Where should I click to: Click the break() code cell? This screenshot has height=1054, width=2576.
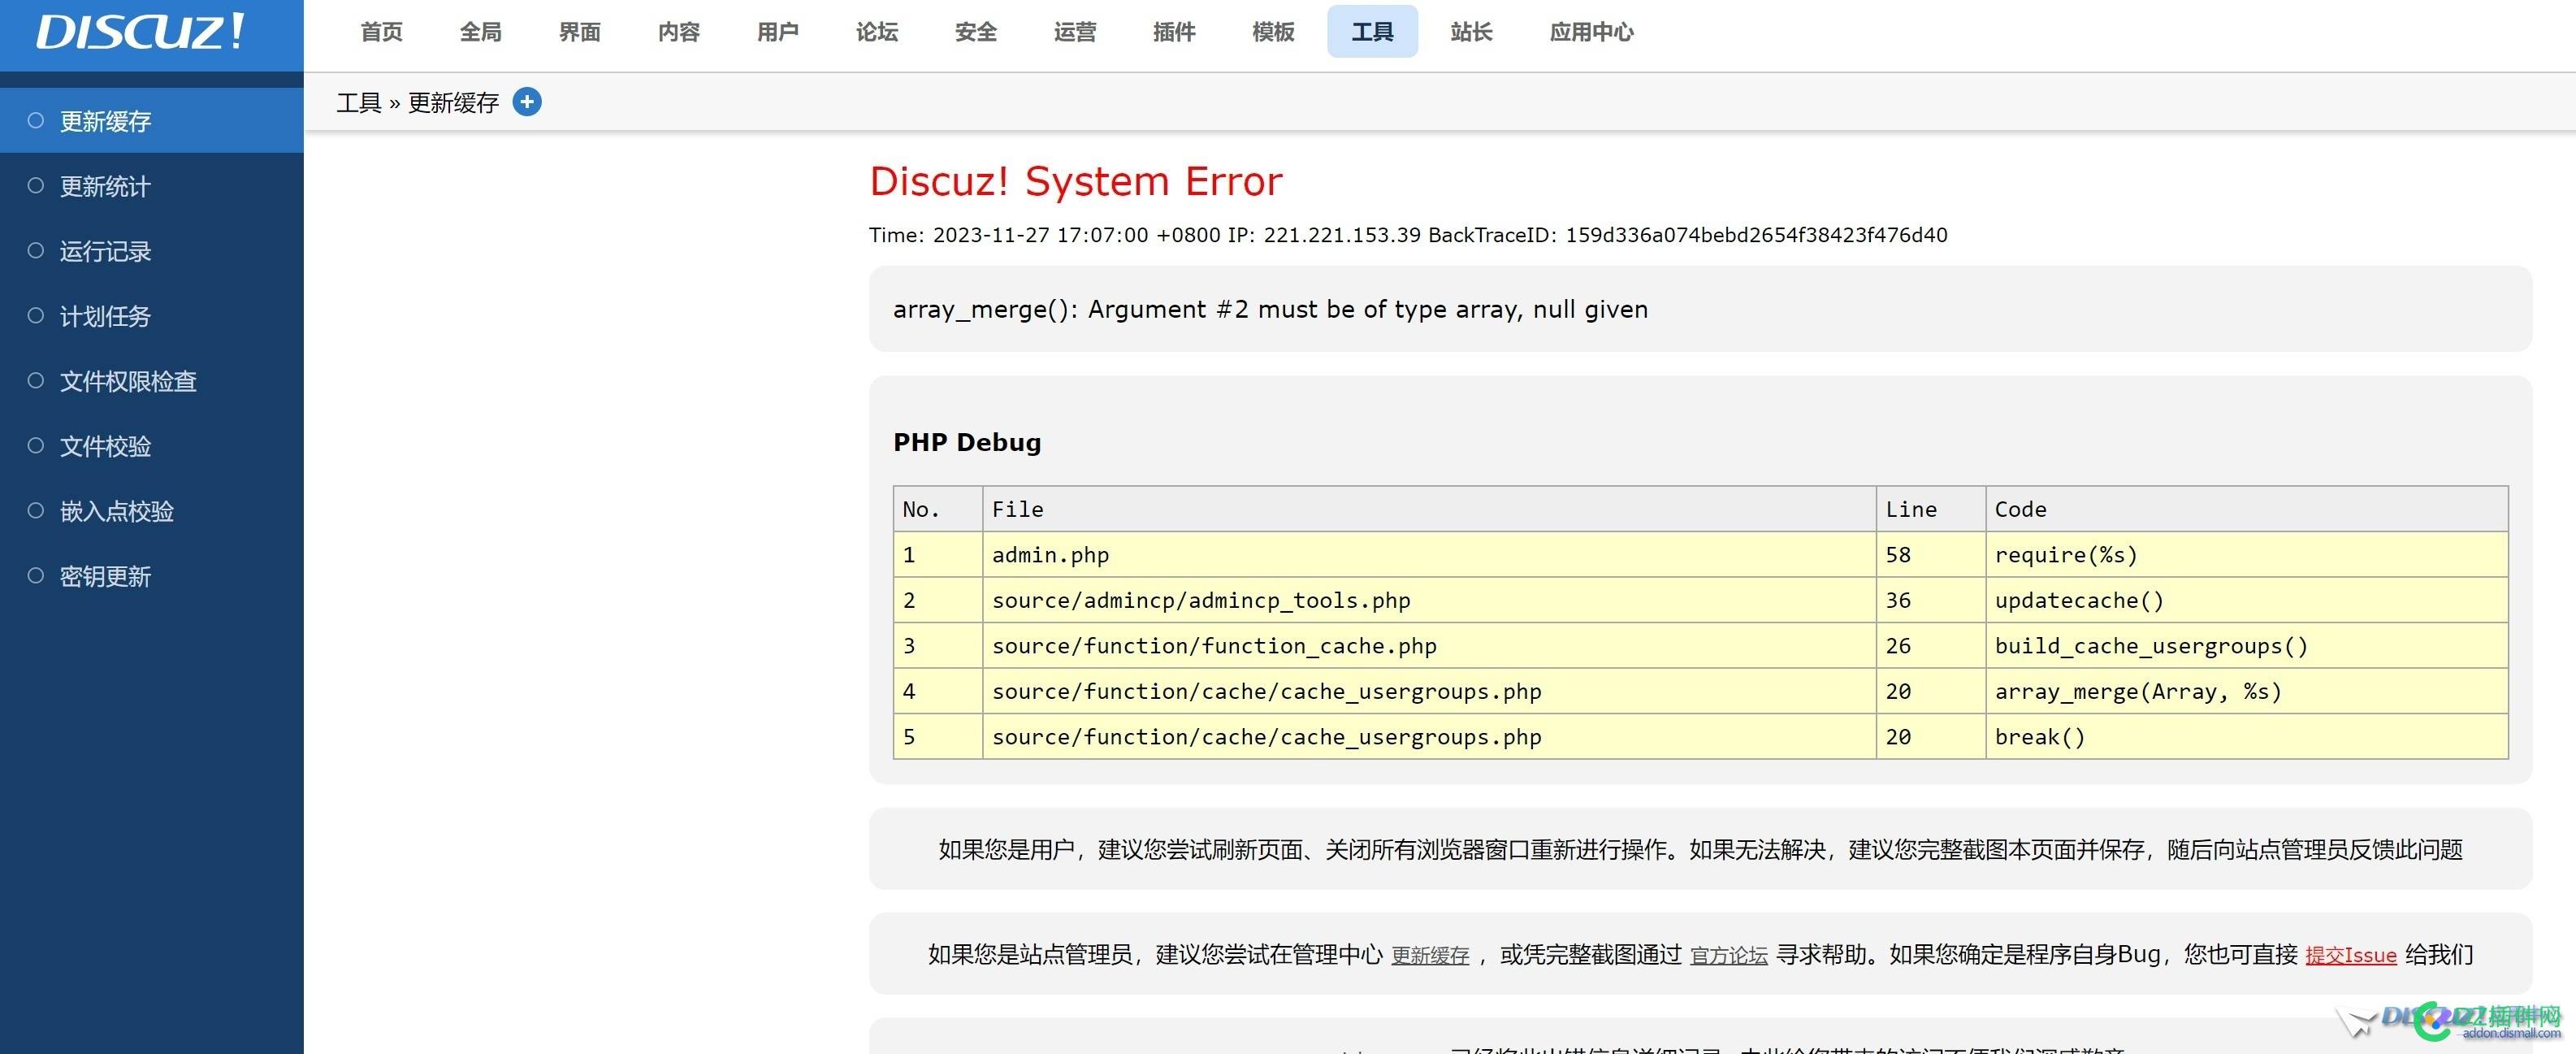[2247, 737]
